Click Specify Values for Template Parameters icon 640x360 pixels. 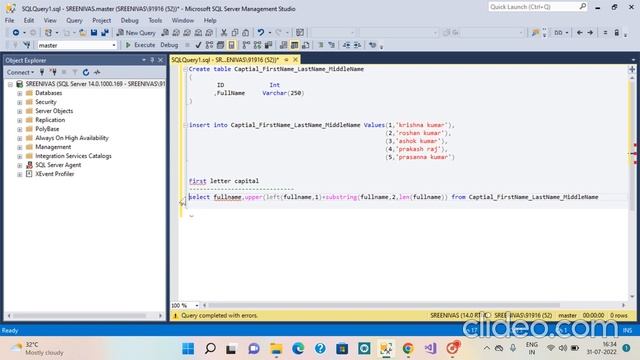372,45
